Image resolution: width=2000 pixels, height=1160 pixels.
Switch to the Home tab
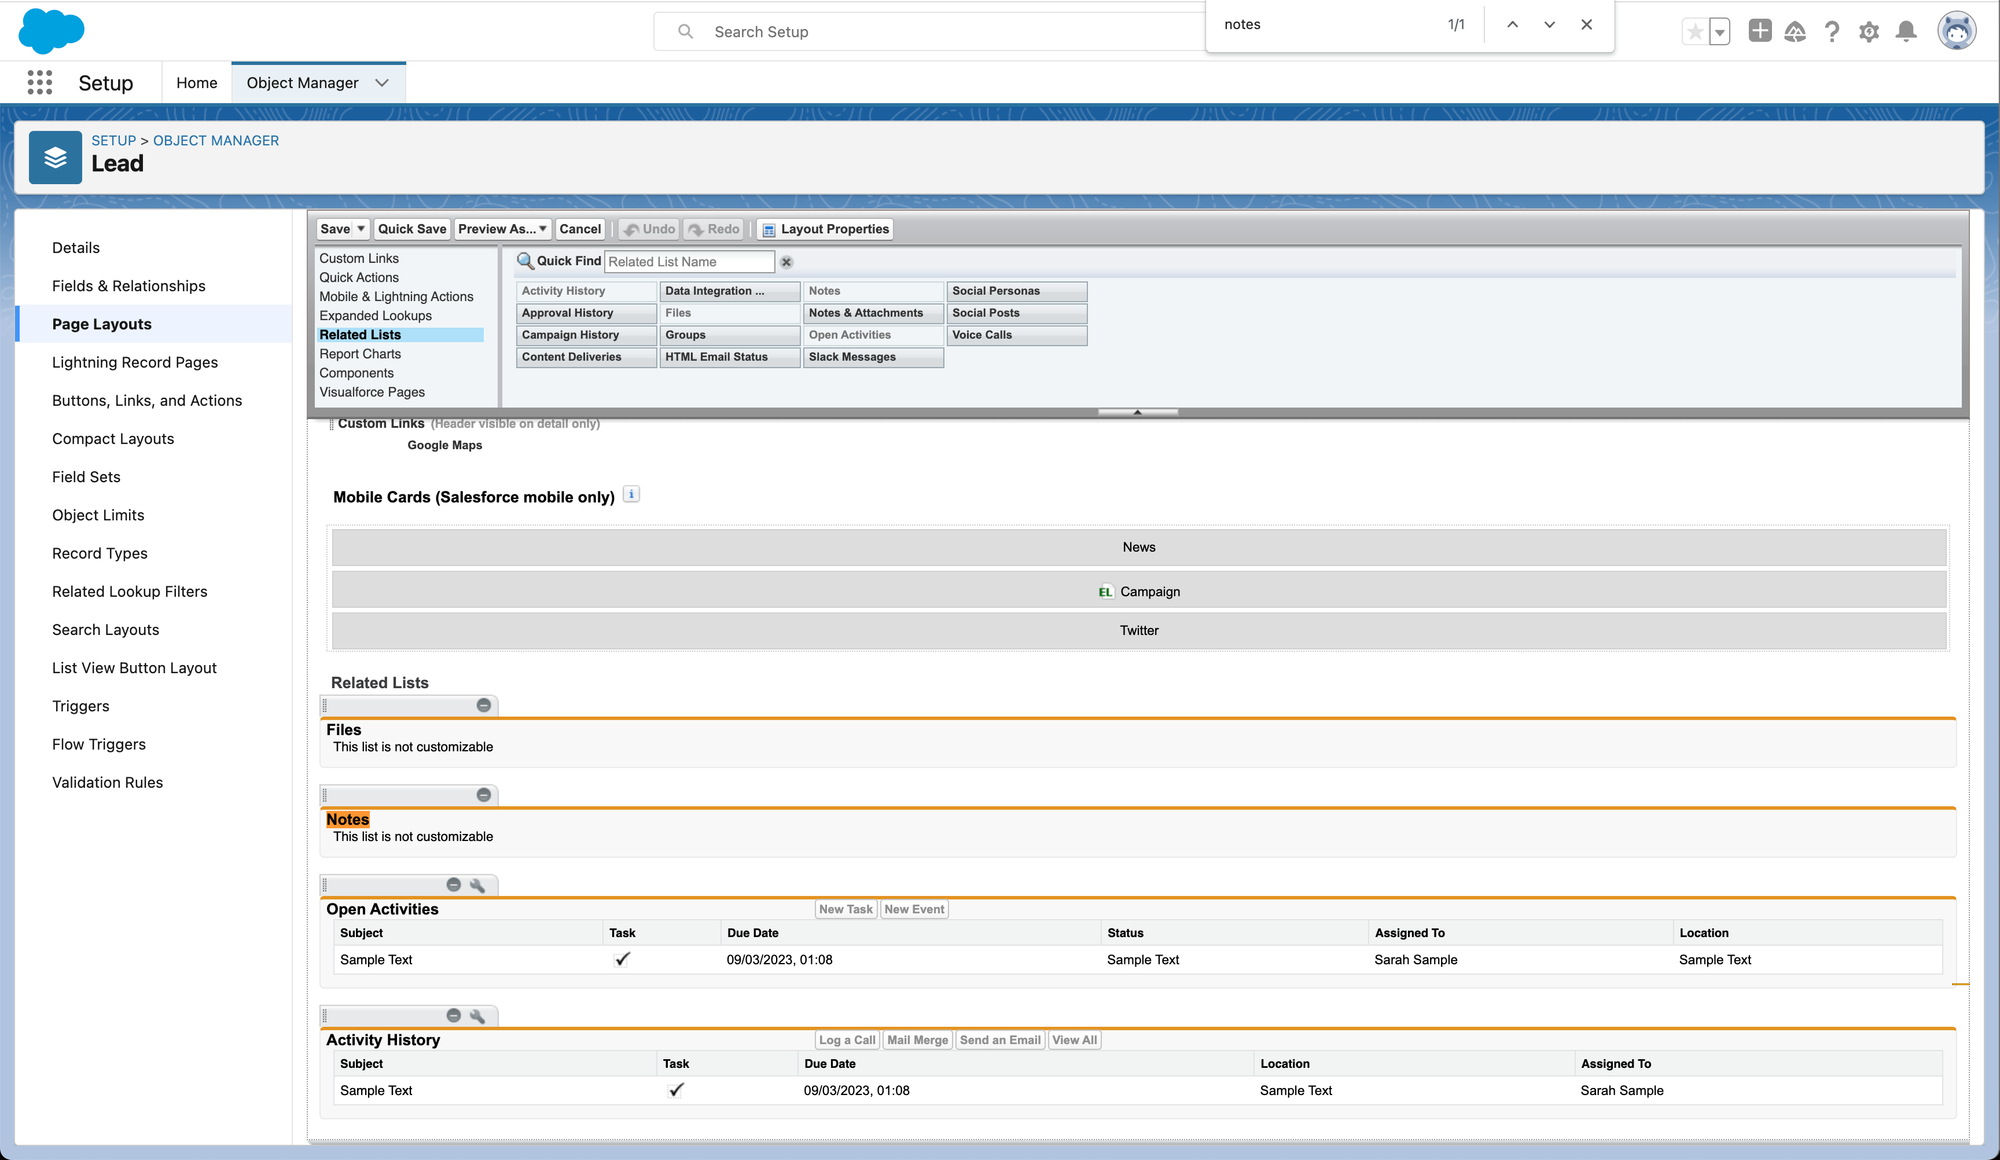click(x=197, y=83)
